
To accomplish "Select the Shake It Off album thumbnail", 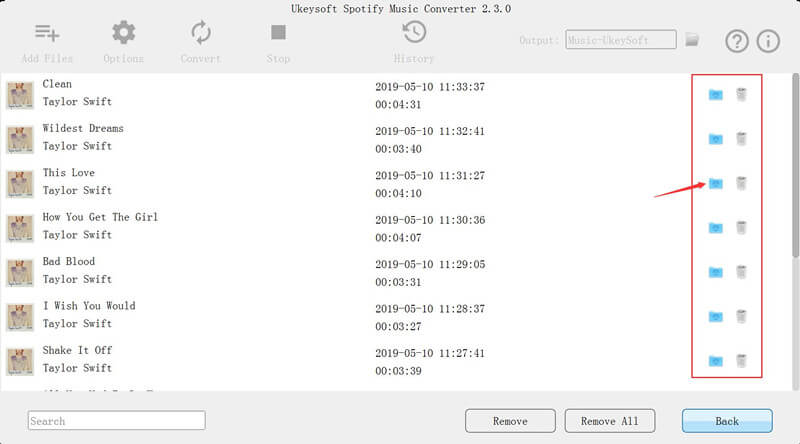I will (20, 361).
